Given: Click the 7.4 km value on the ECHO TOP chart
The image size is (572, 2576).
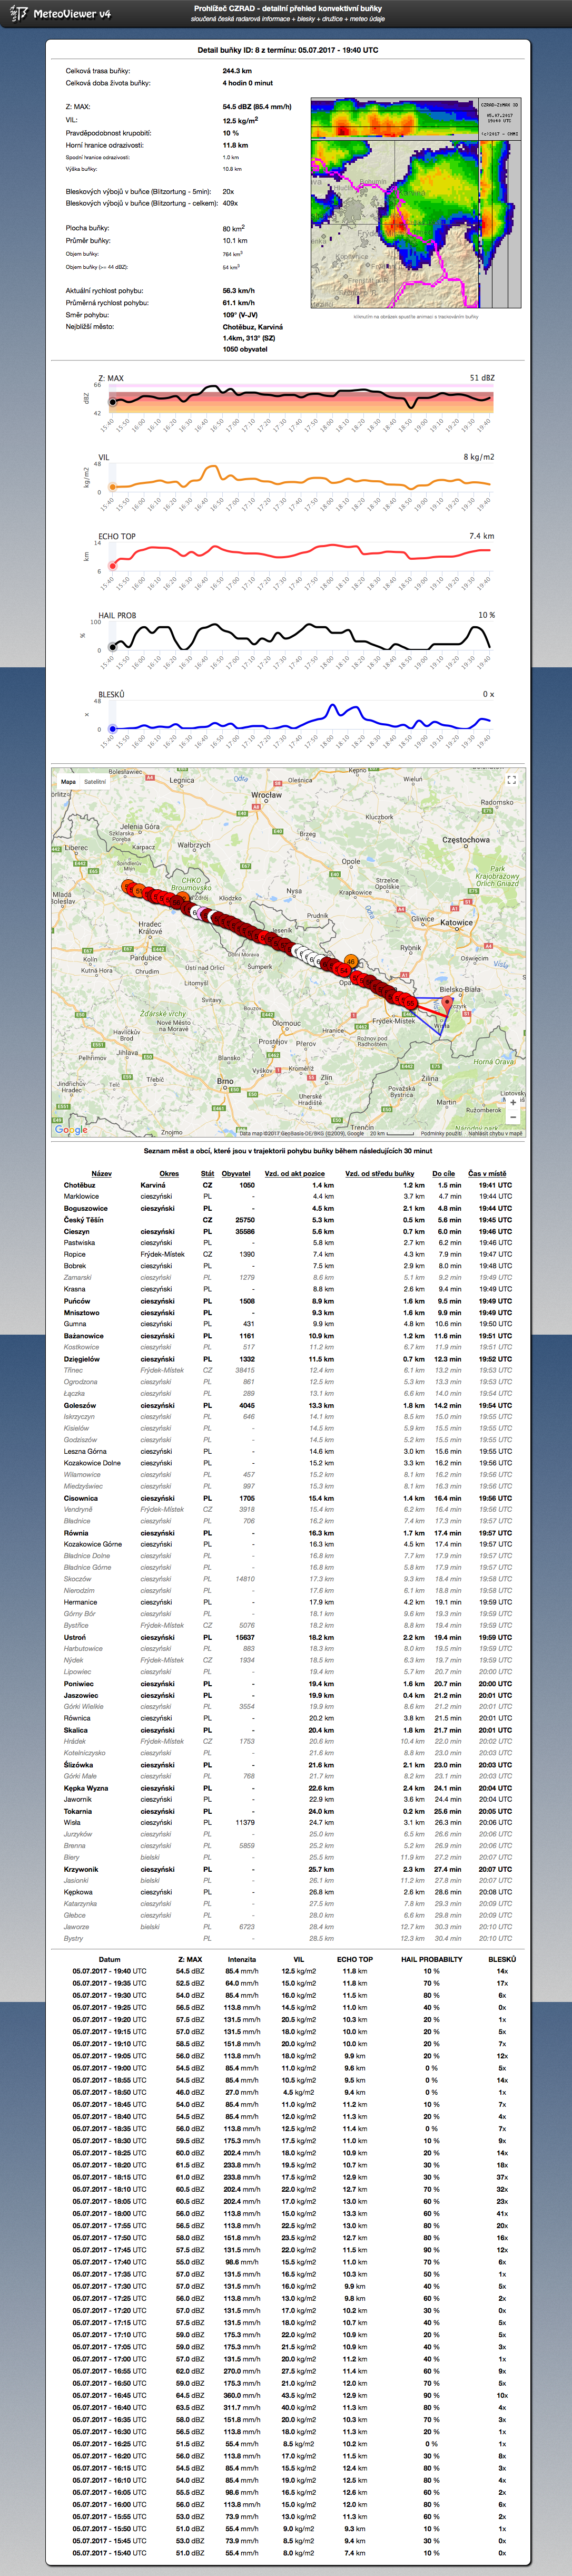Looking at the screenshot, I should (x=482, y=536).
